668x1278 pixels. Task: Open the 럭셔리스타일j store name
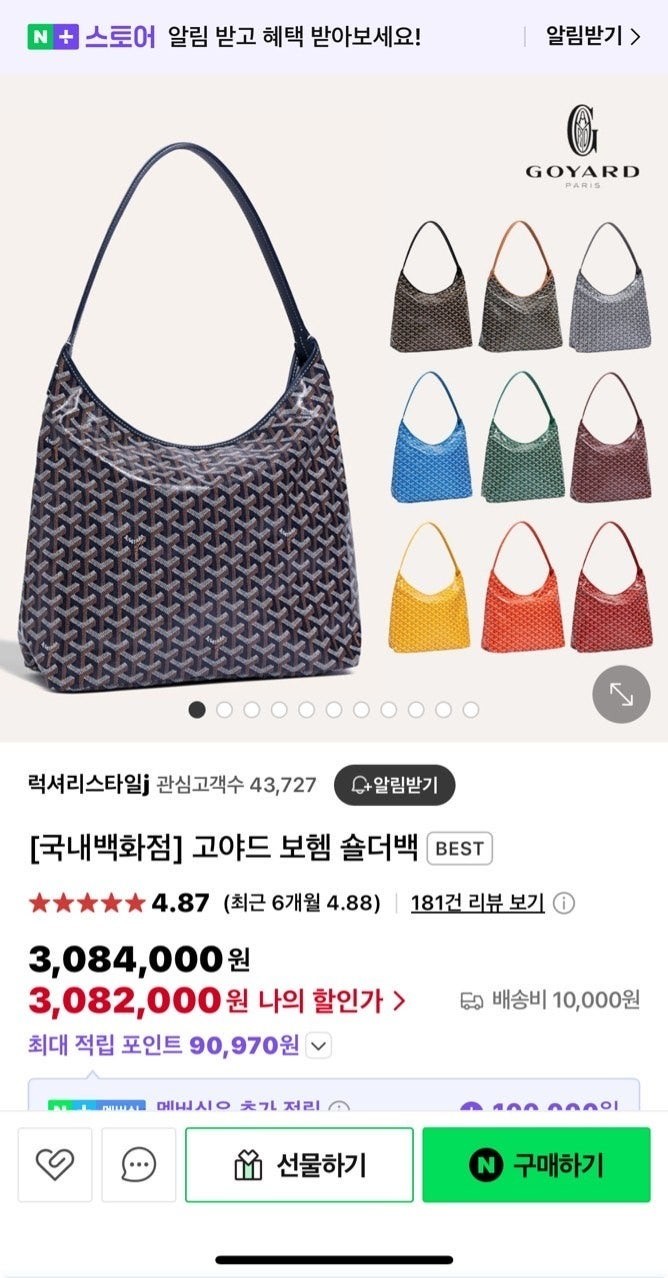point(89,785)
